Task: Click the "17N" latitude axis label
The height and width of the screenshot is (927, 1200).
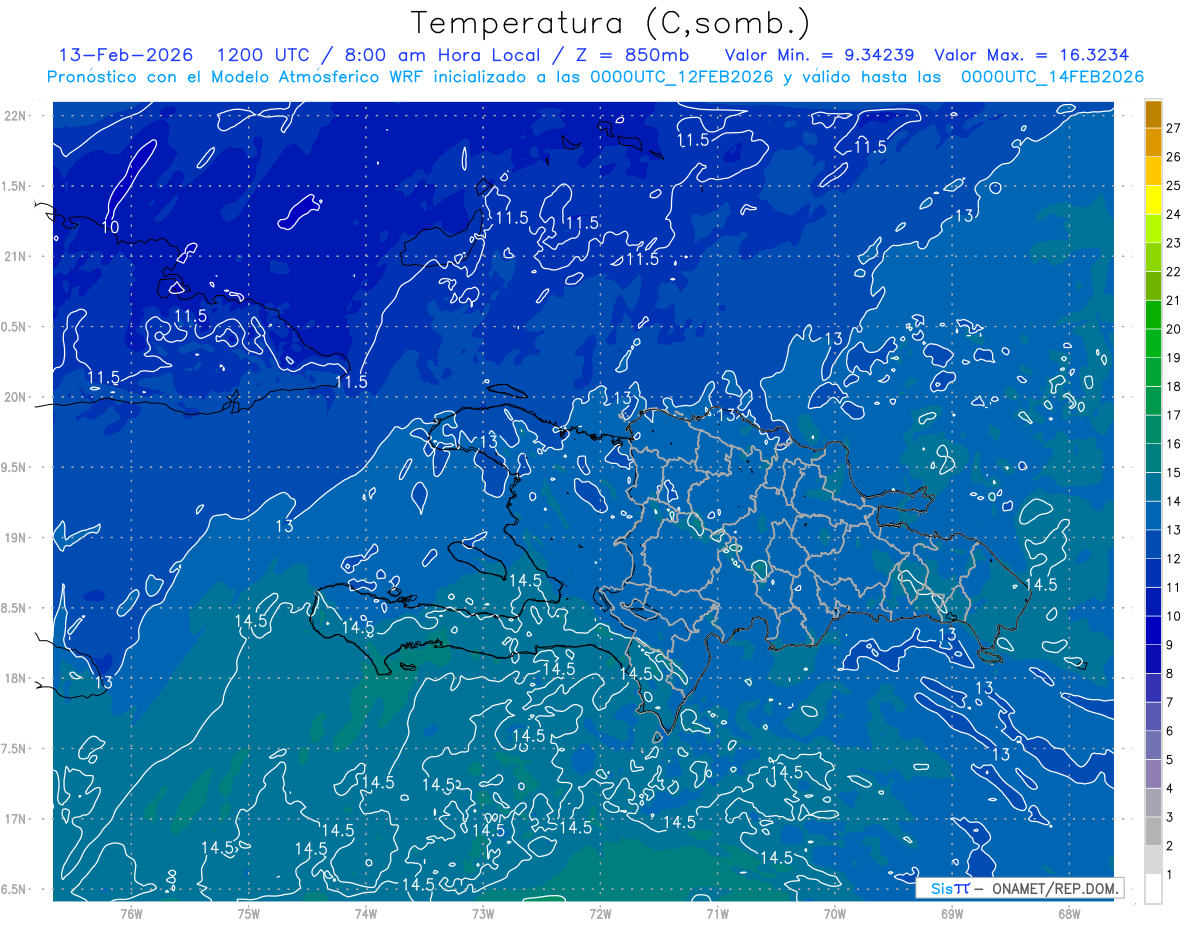Action: (x=16, y=819)
